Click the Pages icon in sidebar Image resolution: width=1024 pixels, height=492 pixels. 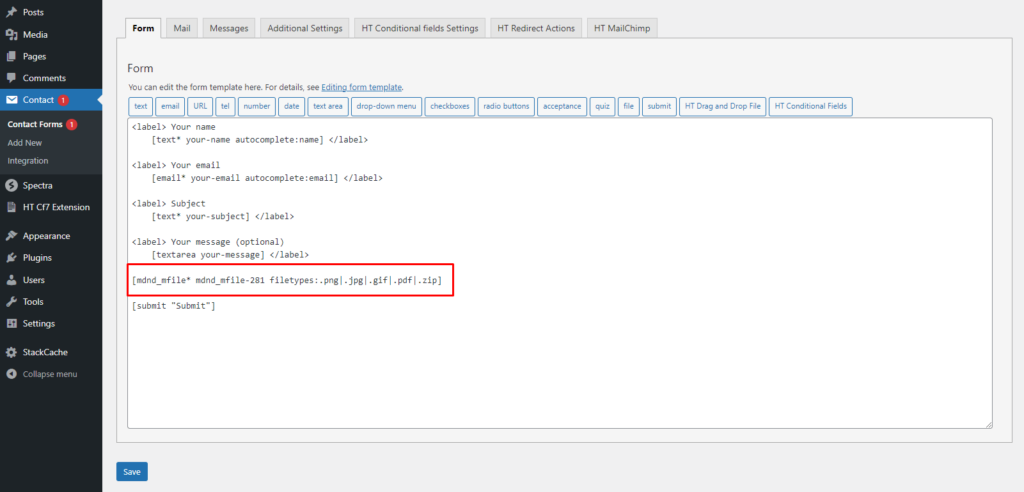pyautogui.click(x=11, y=56)
